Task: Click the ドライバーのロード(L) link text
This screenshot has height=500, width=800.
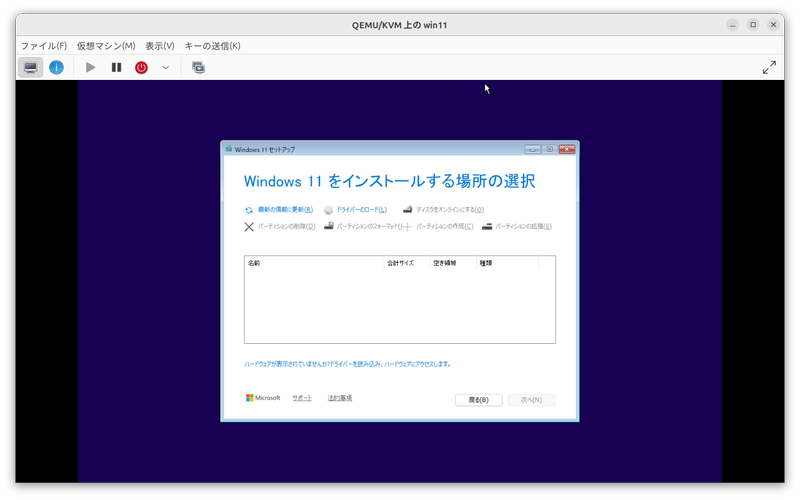Action: 362,210
